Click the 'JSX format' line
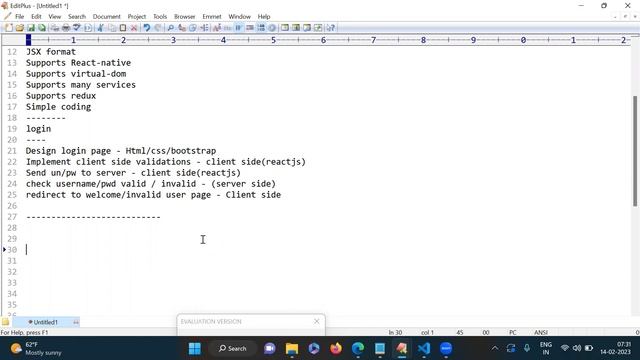This screenshot has width=640, height=360. (51, 52)
